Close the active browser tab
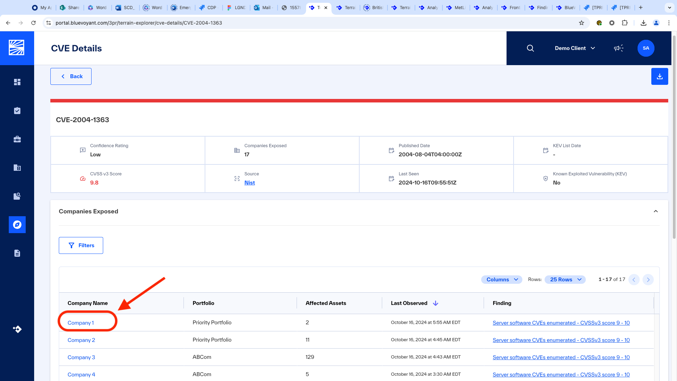This screenshot has width=677, height=381. point(326,7)
